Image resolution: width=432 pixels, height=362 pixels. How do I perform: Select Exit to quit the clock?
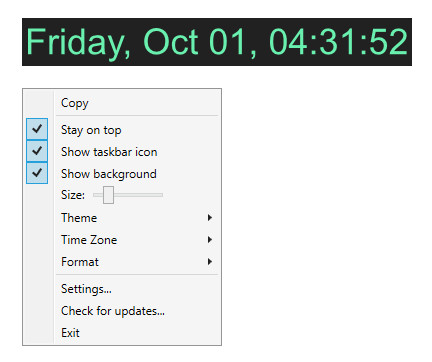pos(70,333)
